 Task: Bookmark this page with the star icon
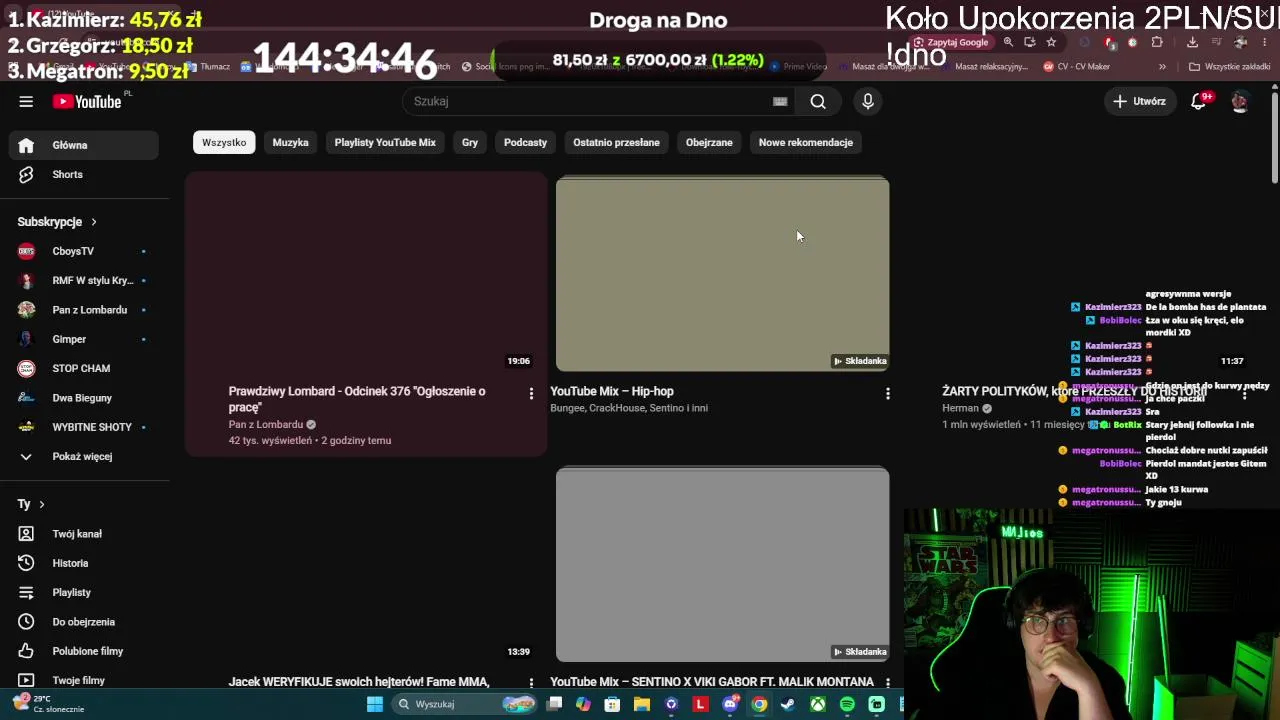coord(1051,42)
